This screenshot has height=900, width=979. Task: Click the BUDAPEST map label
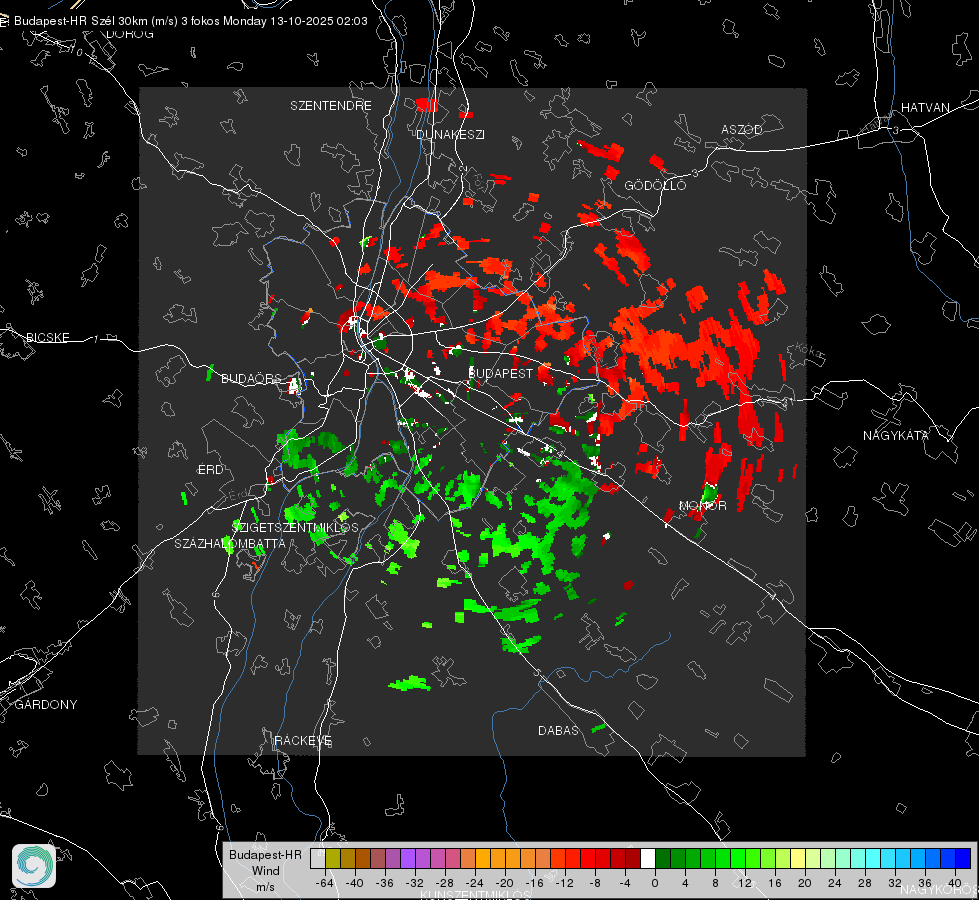coord(500,373)
